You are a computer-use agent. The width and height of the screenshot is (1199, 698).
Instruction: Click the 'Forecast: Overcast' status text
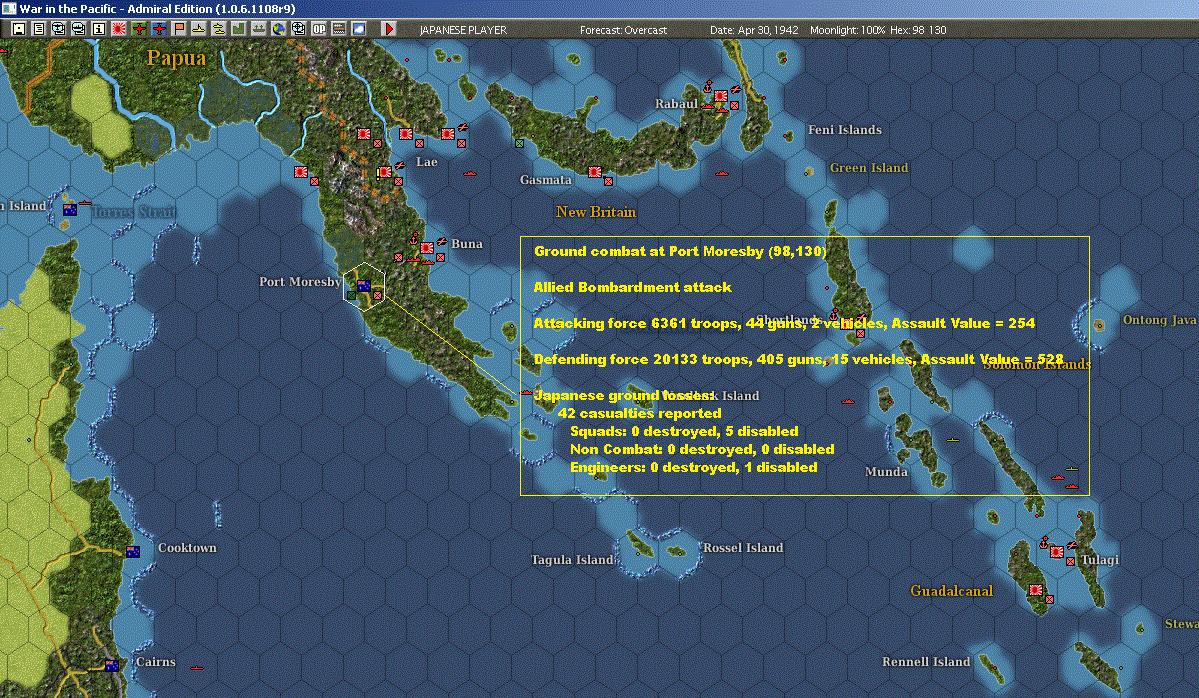(623, 30)
